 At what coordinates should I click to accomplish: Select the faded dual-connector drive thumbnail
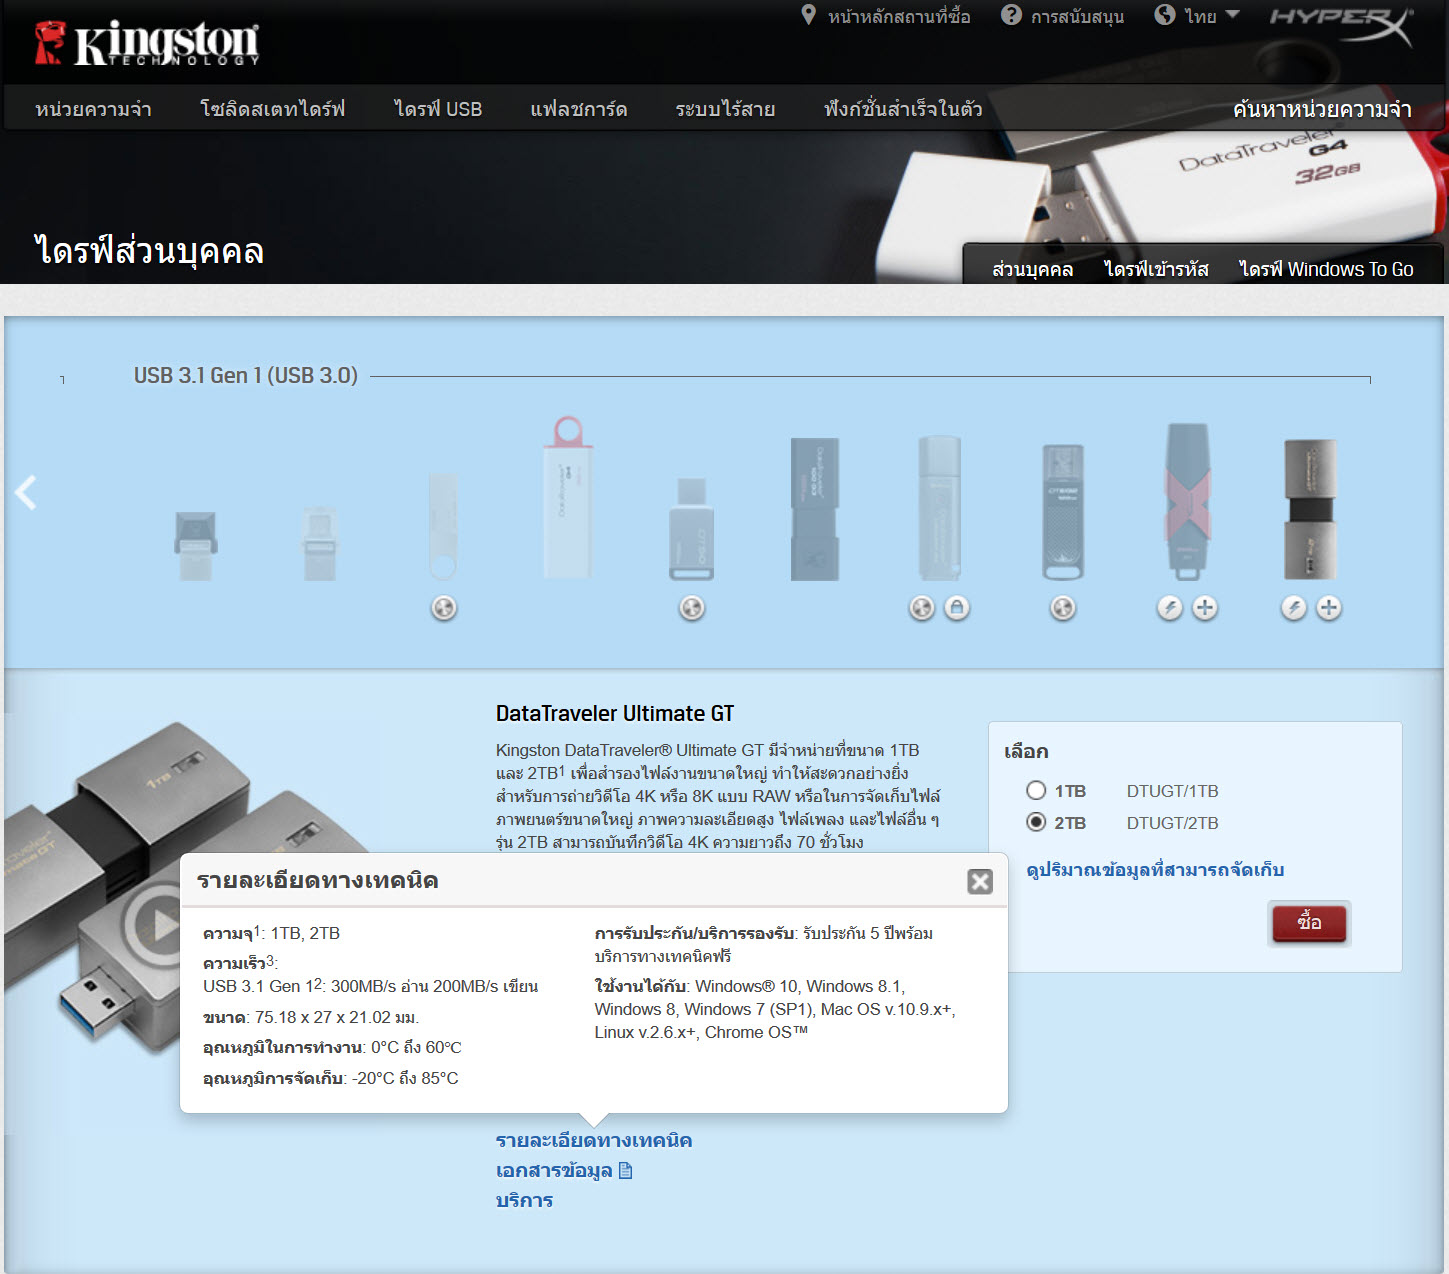click(x=320, y=543)
